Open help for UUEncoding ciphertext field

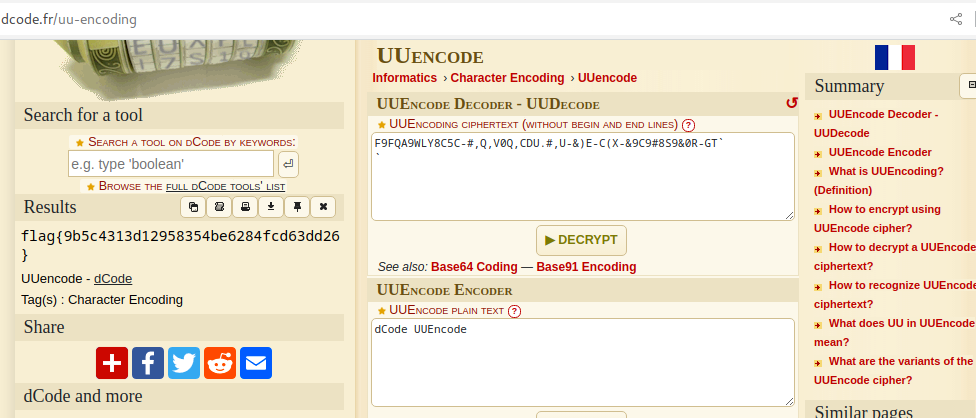(688, 124)
